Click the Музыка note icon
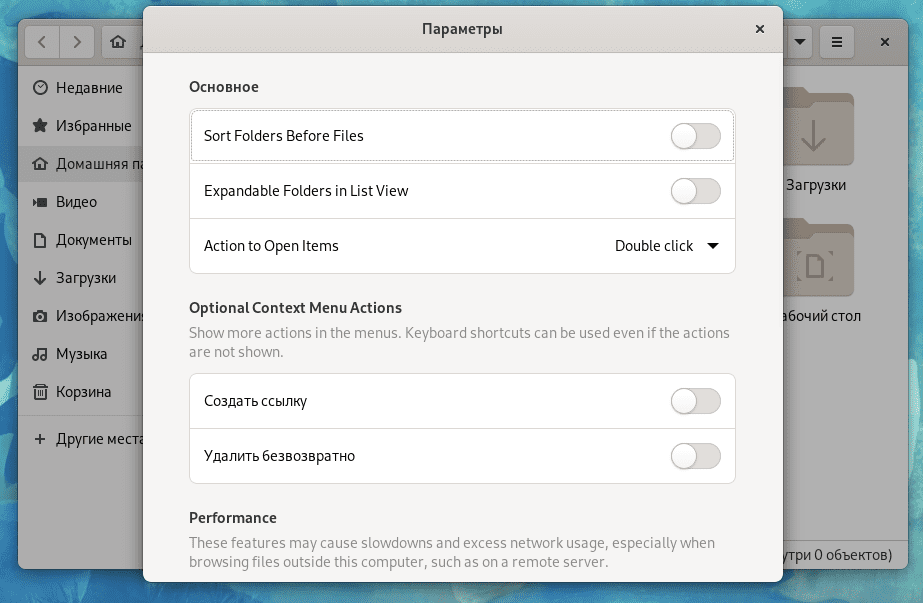The width and height of the screenshot is (923, 603). point(40,354)
